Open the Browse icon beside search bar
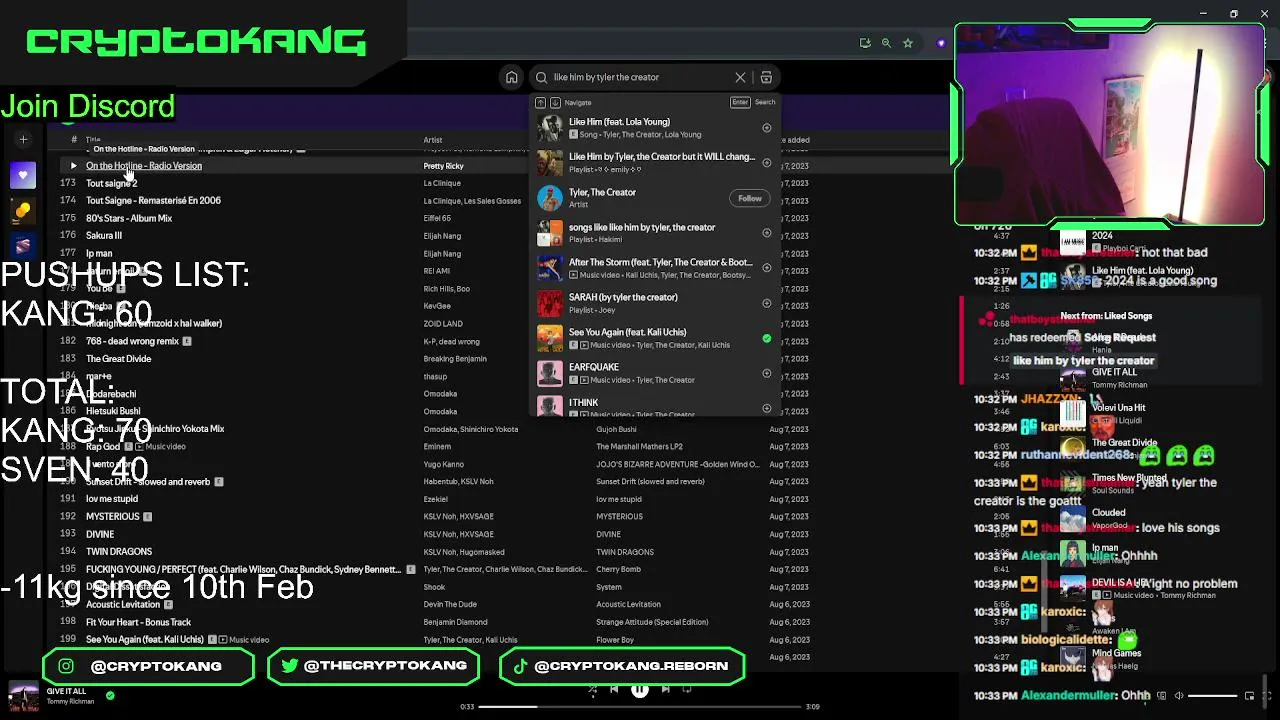1280x720 pixels. coord(766,77)
